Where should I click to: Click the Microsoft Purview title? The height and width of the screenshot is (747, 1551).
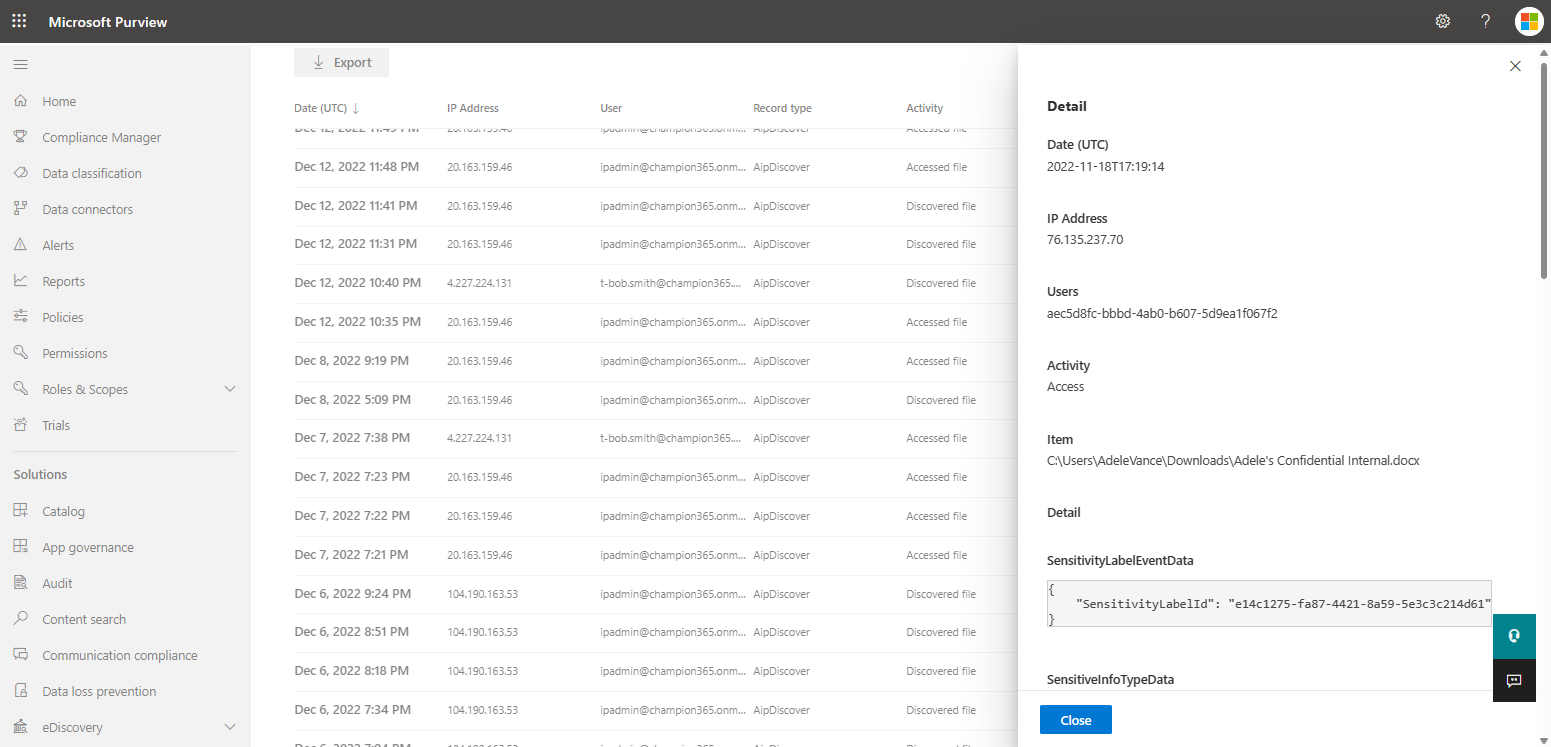point(108,22)
